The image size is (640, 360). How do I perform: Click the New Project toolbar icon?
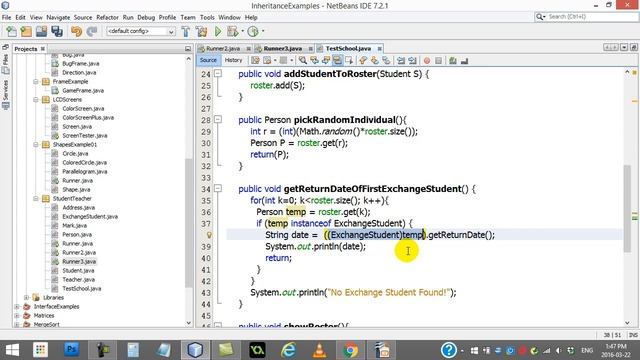[26, 31]
